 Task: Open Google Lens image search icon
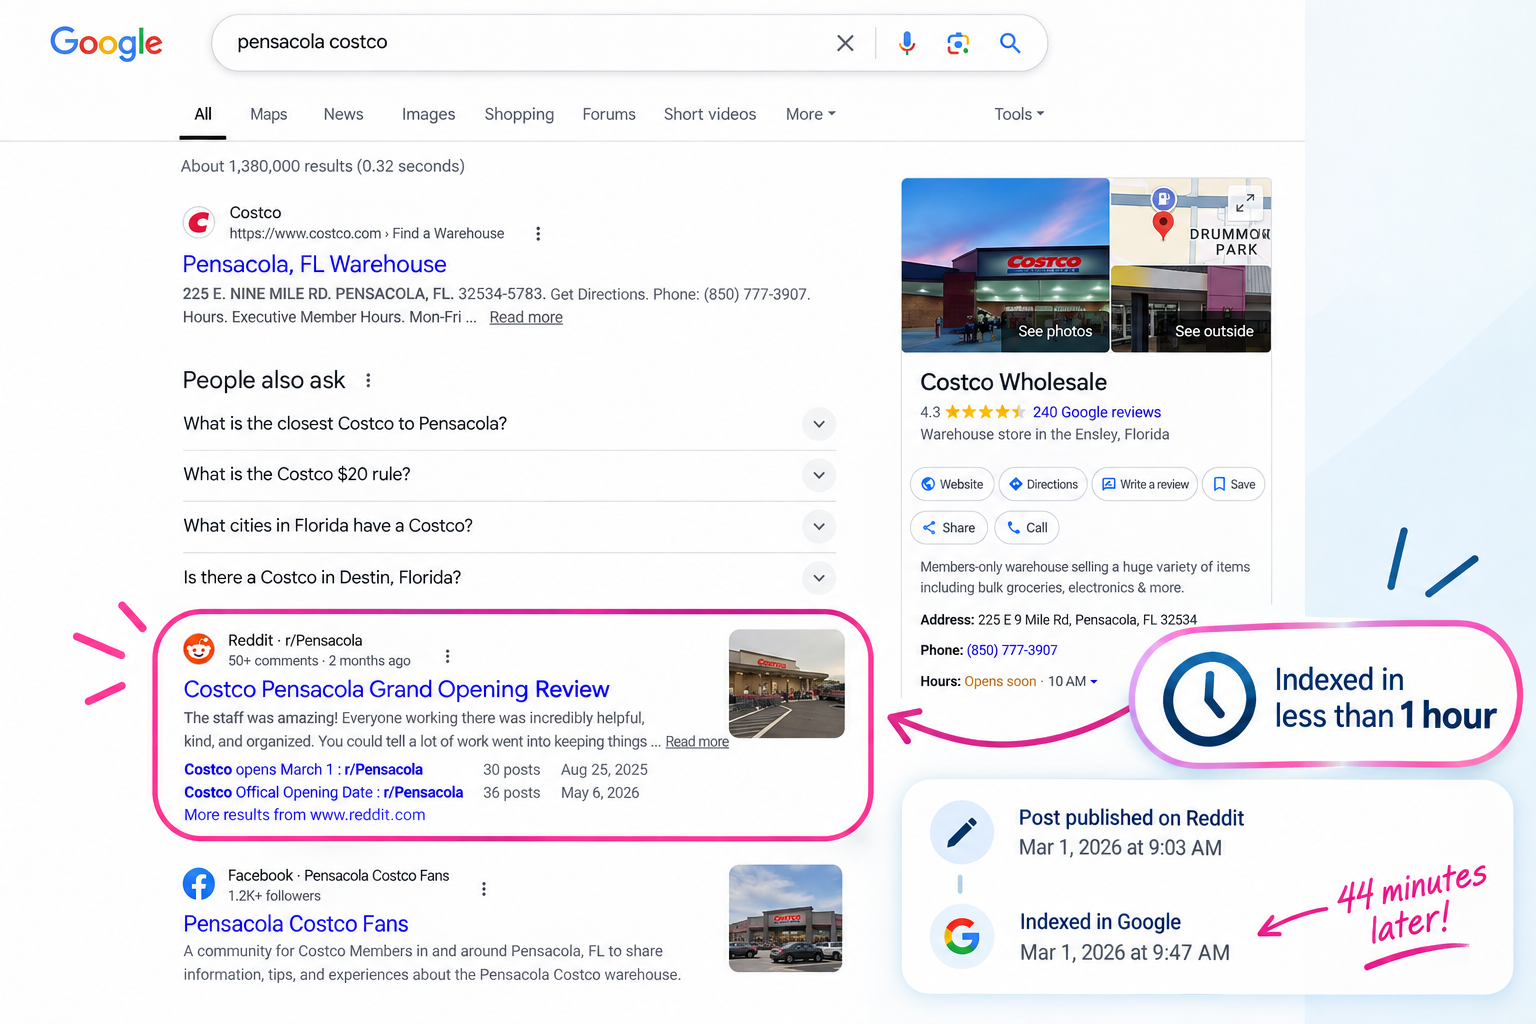(x=958, y=43)
